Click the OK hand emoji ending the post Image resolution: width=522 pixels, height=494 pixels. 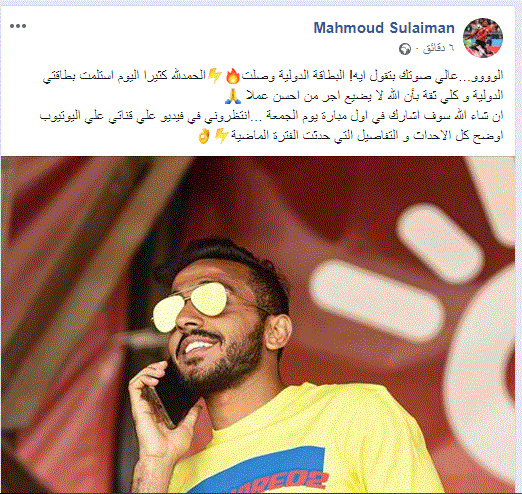(x=204, y=136)
